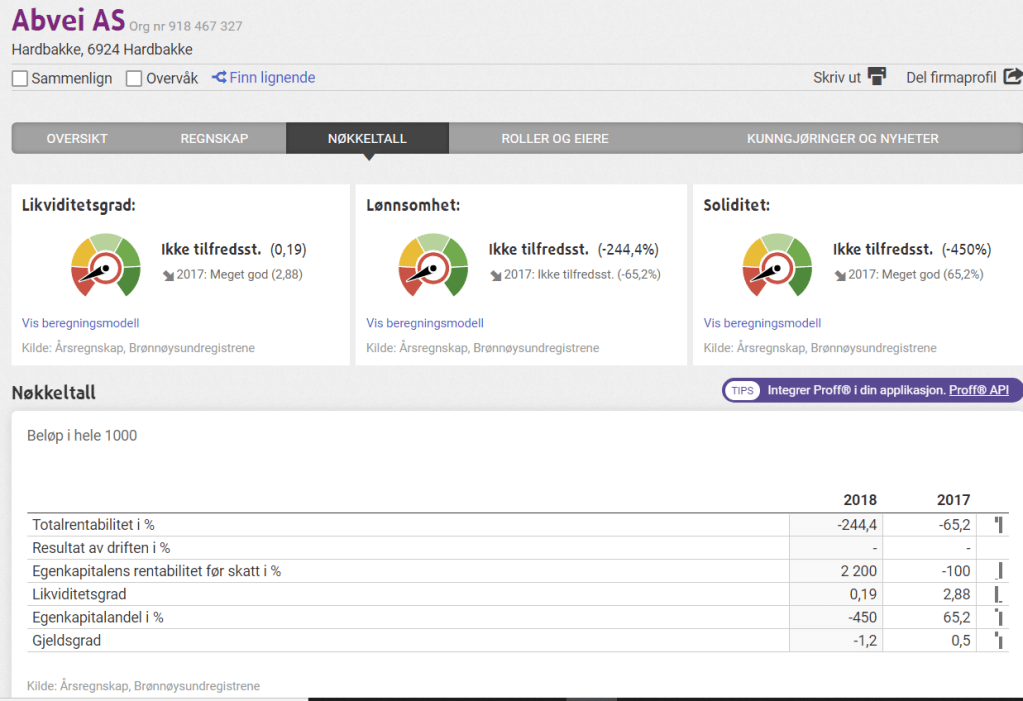Click the printer icon next to Skriv ut

tap(877, 77)
